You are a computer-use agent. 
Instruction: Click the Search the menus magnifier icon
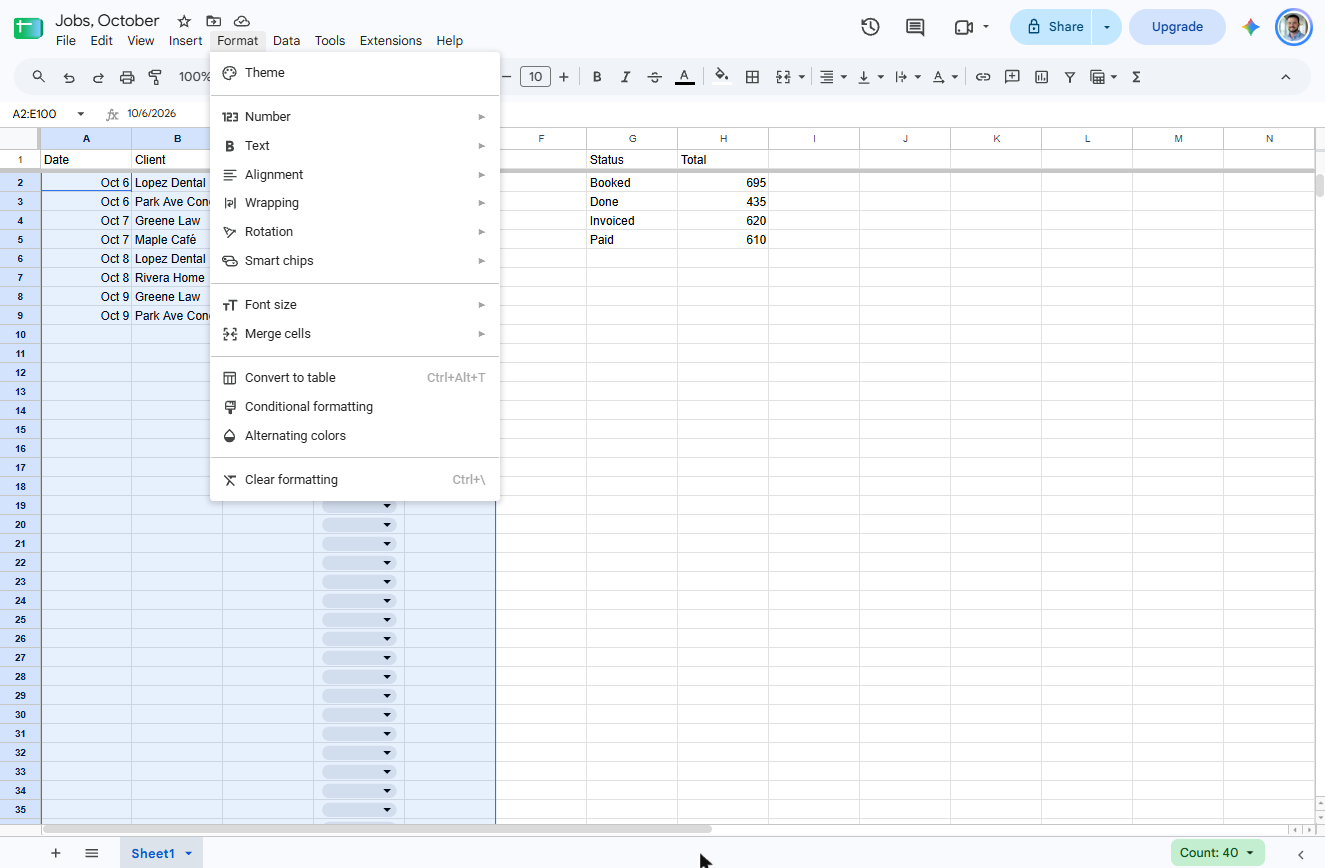point(39,77)
